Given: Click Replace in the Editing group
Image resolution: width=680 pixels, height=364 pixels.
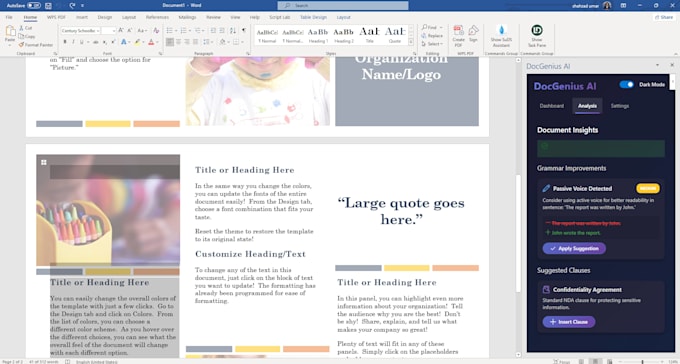Looking at the screenshot, I should (x=432, y=36).
